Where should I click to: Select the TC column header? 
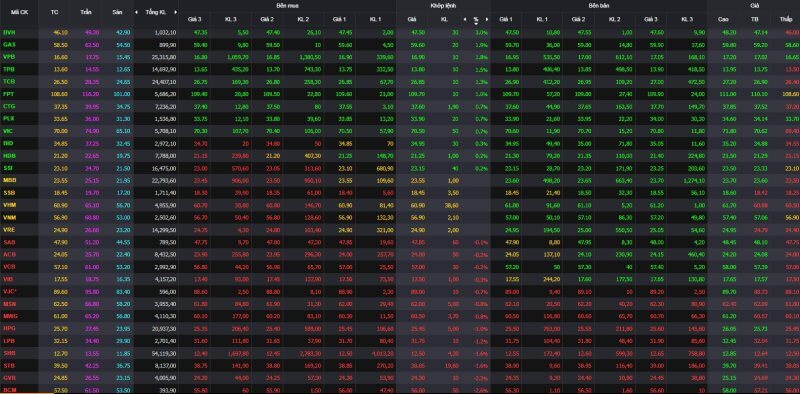point(54,12)
